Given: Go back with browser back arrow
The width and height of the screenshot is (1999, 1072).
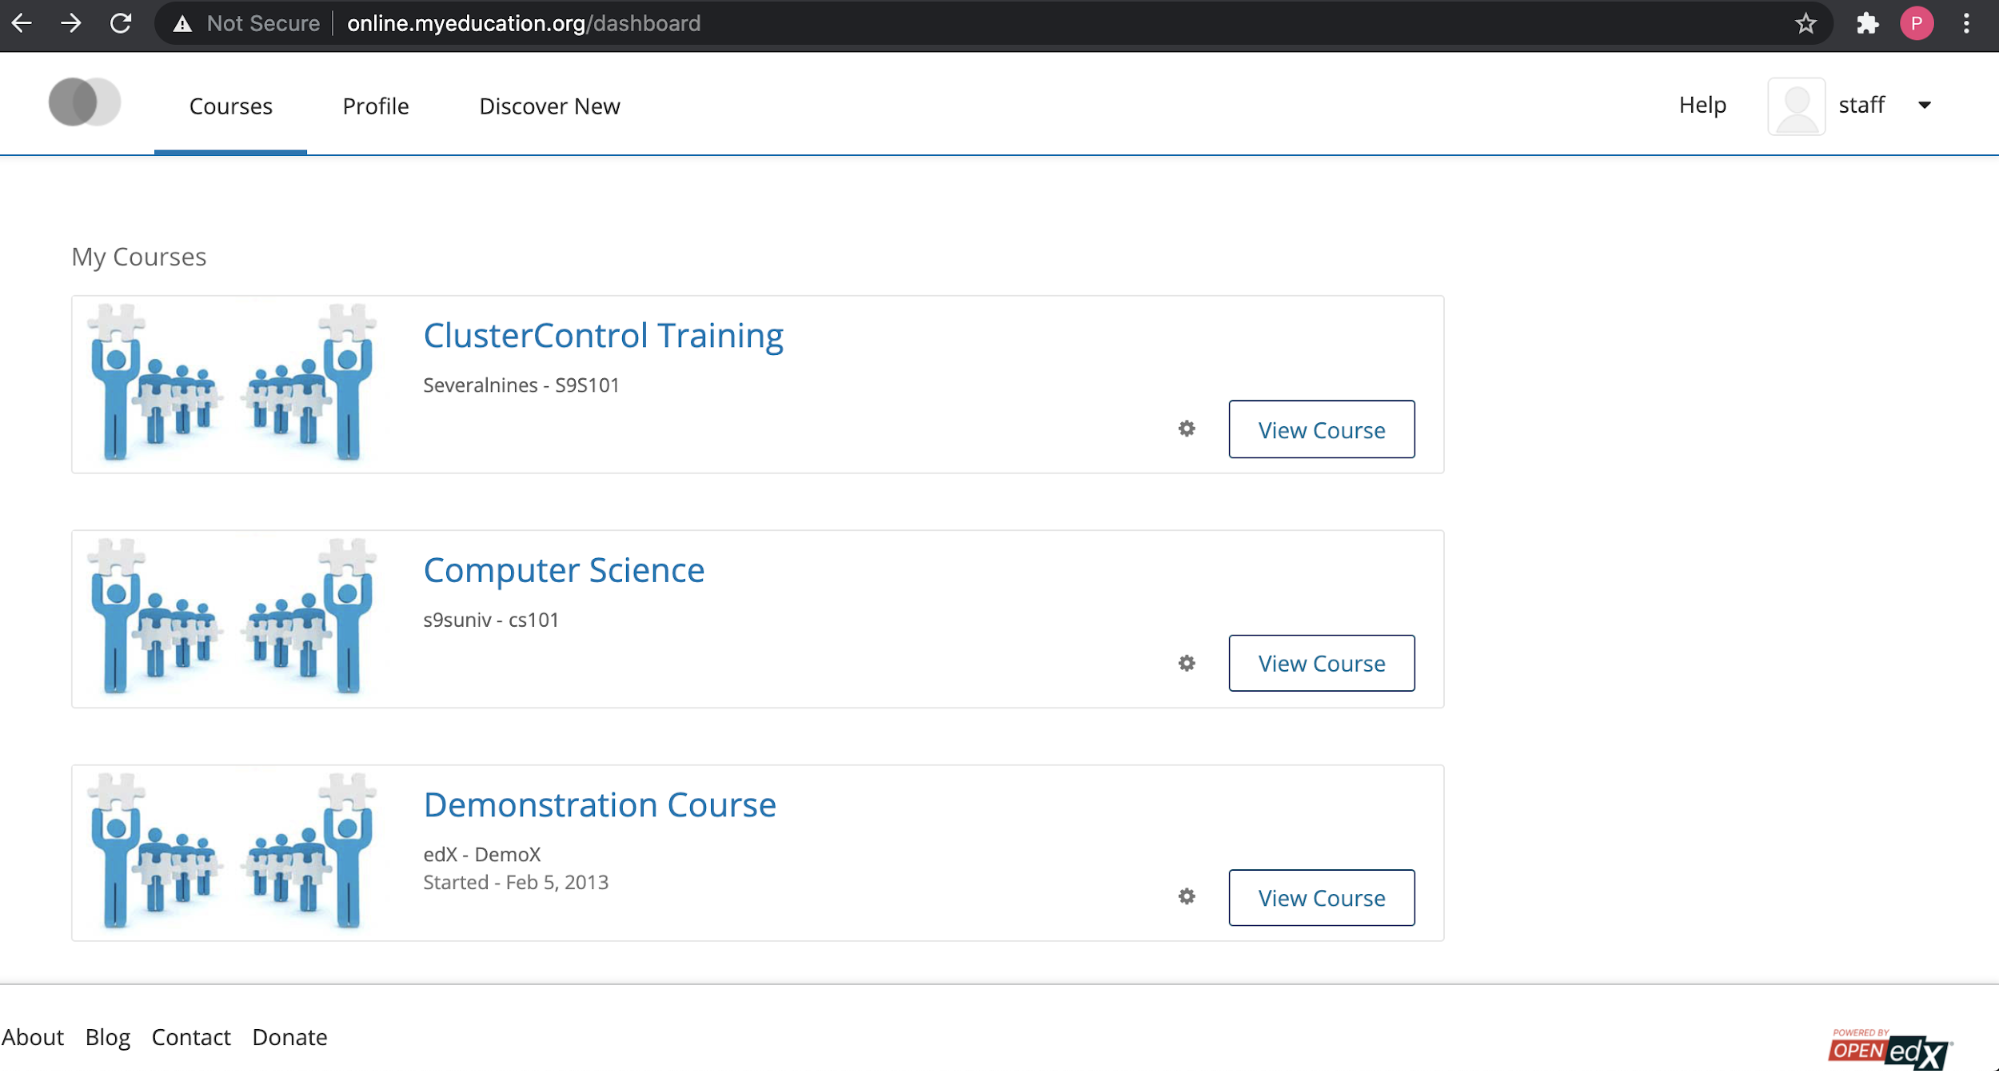Looking at the screenshot, I should click(21, 23).
